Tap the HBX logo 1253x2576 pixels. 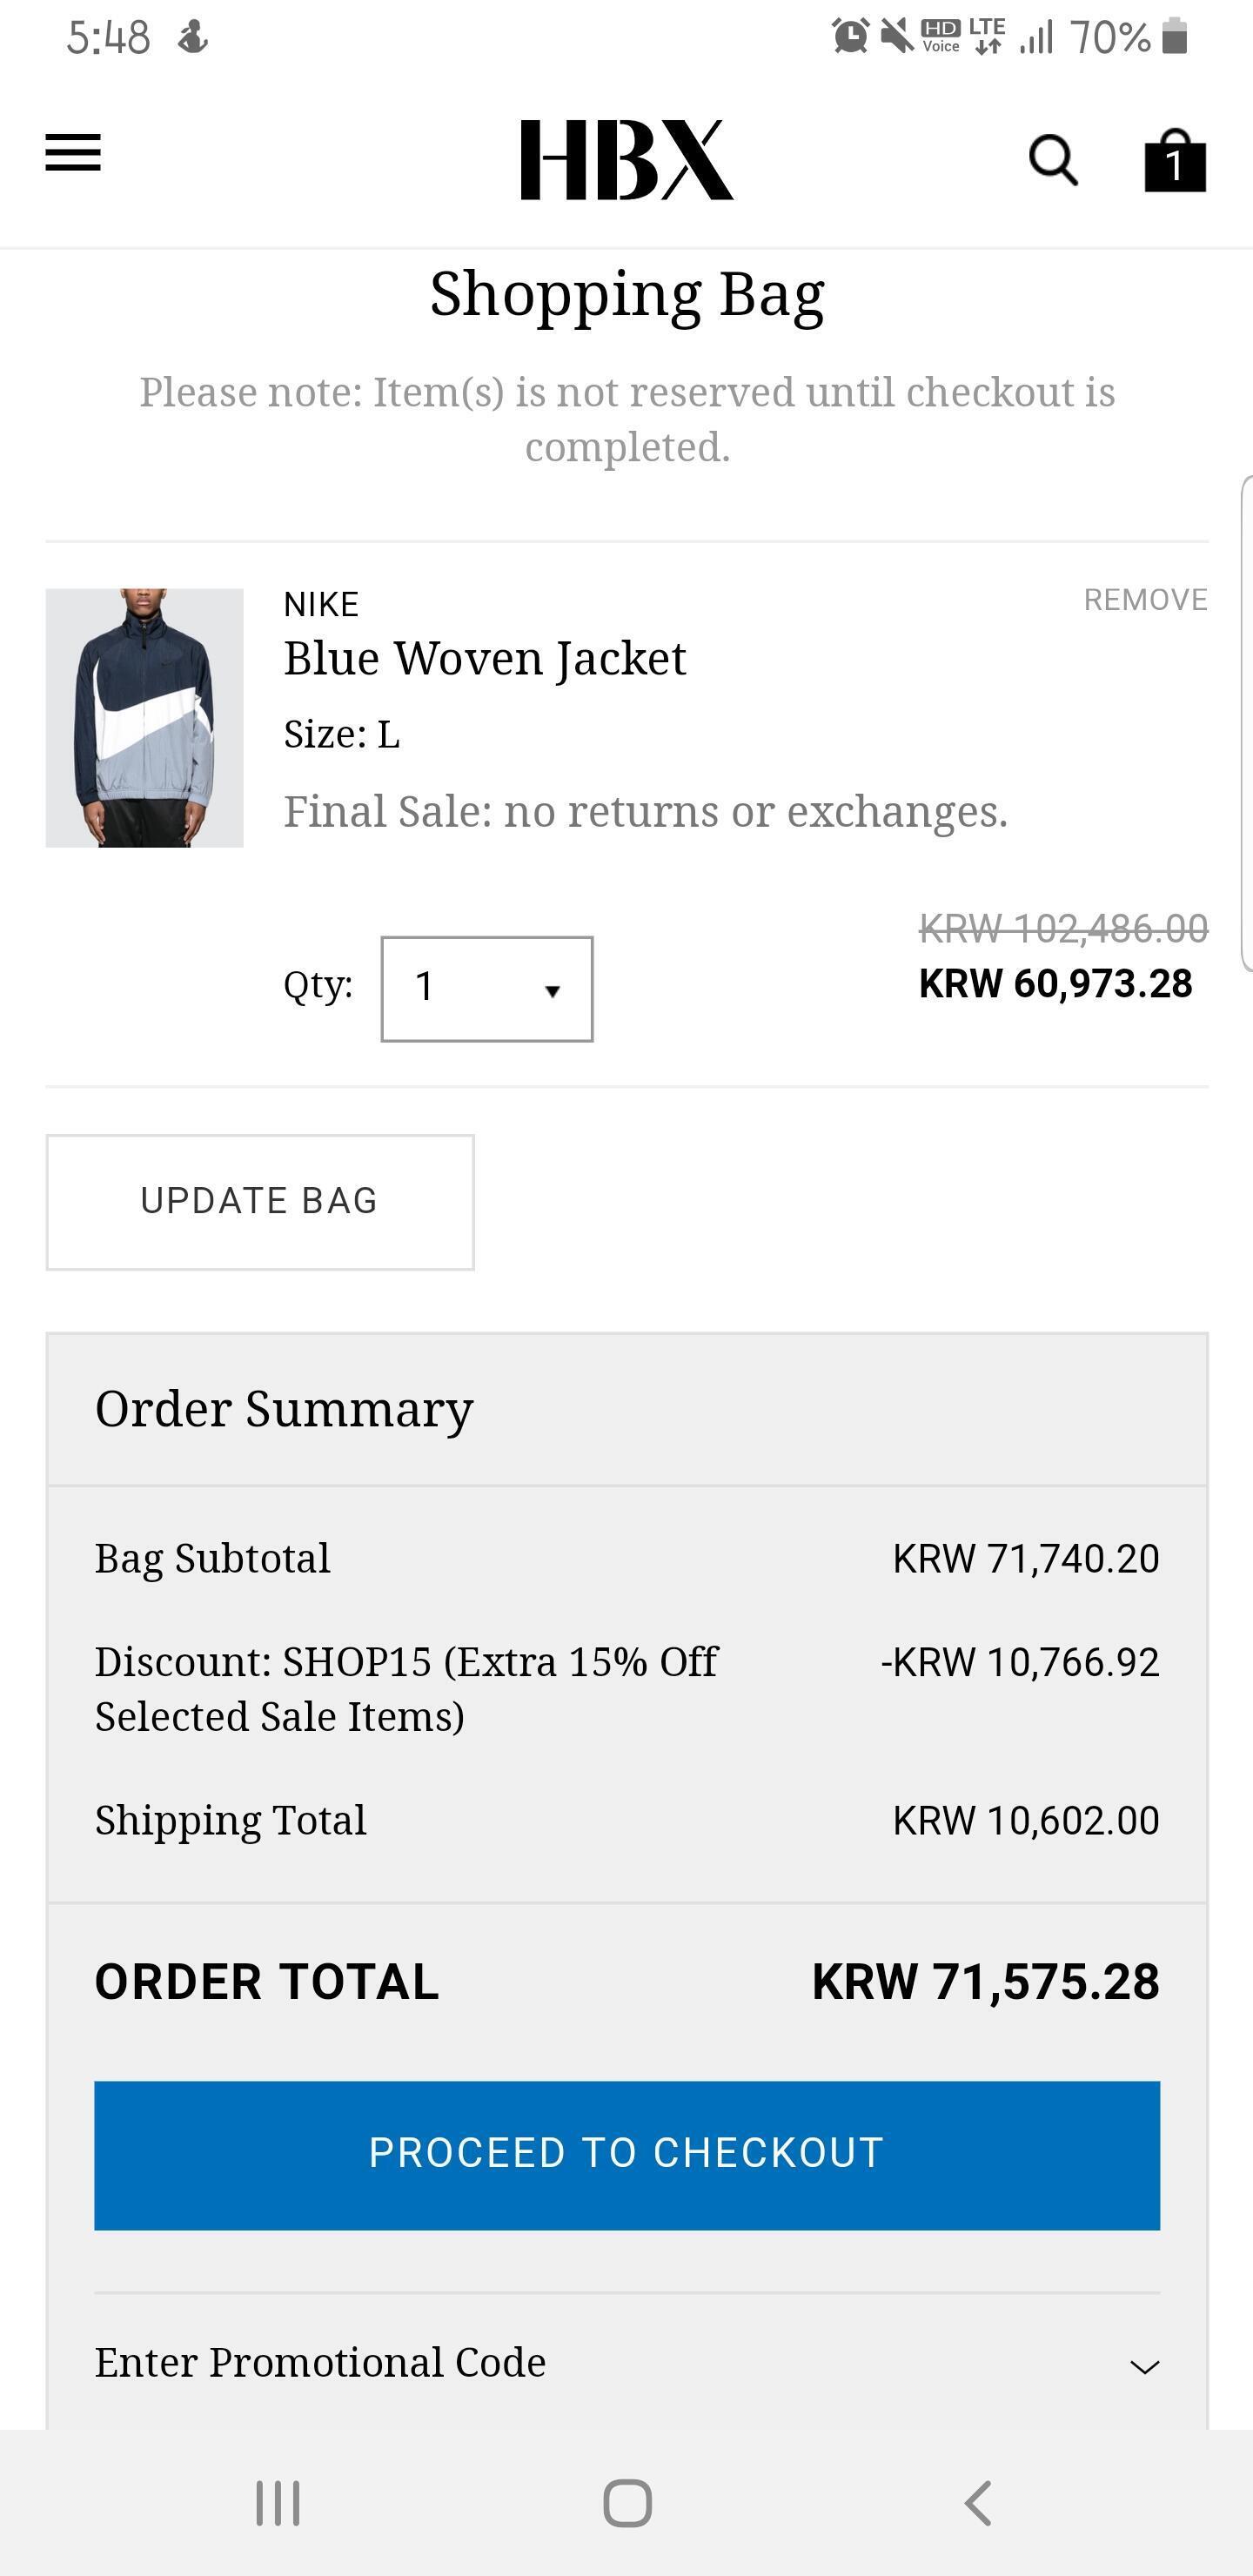[627, 160]
